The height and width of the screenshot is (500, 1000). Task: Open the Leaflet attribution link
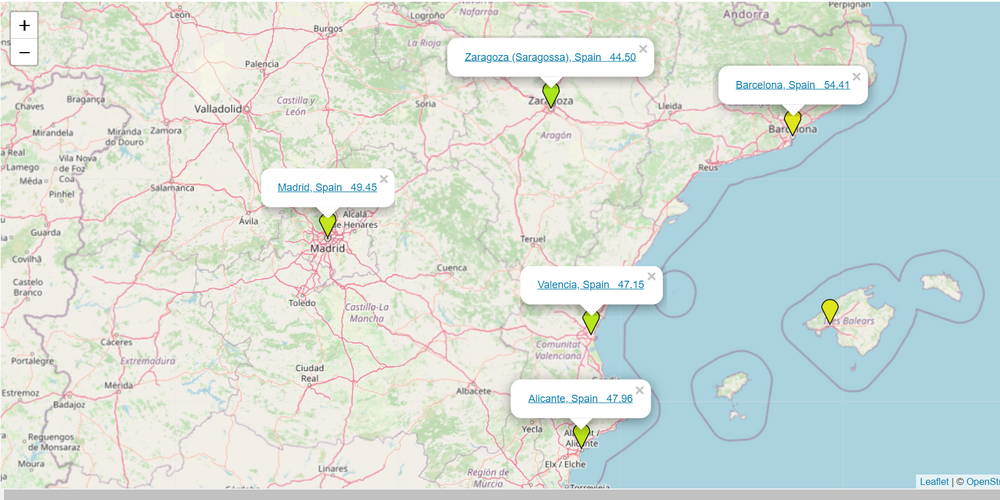coord(934,482)
